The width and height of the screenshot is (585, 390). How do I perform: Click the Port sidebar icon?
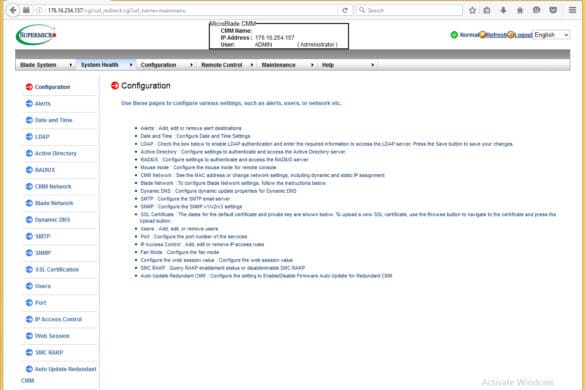coord(29,303)
